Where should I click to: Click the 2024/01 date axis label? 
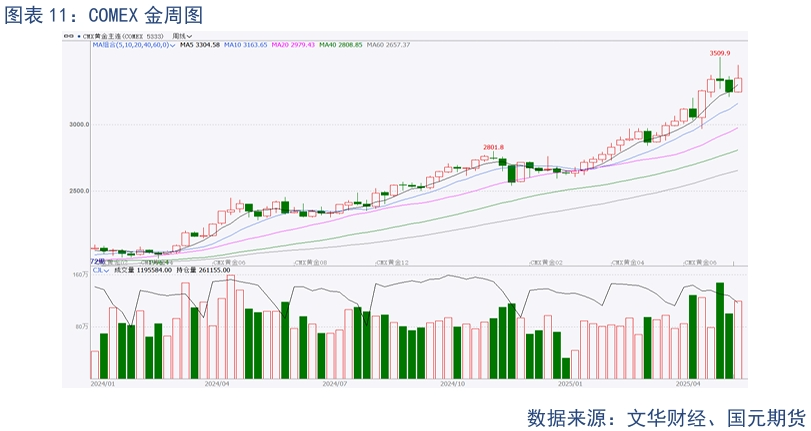coord(103,382)
